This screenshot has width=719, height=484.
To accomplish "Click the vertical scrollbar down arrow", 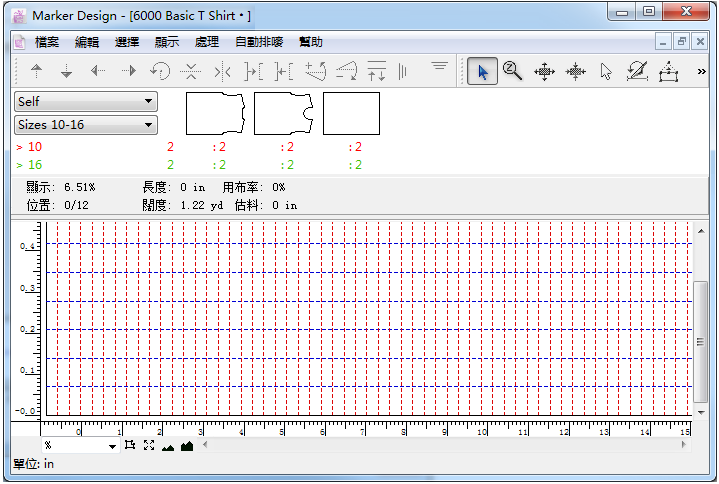I will coord(701,412).
